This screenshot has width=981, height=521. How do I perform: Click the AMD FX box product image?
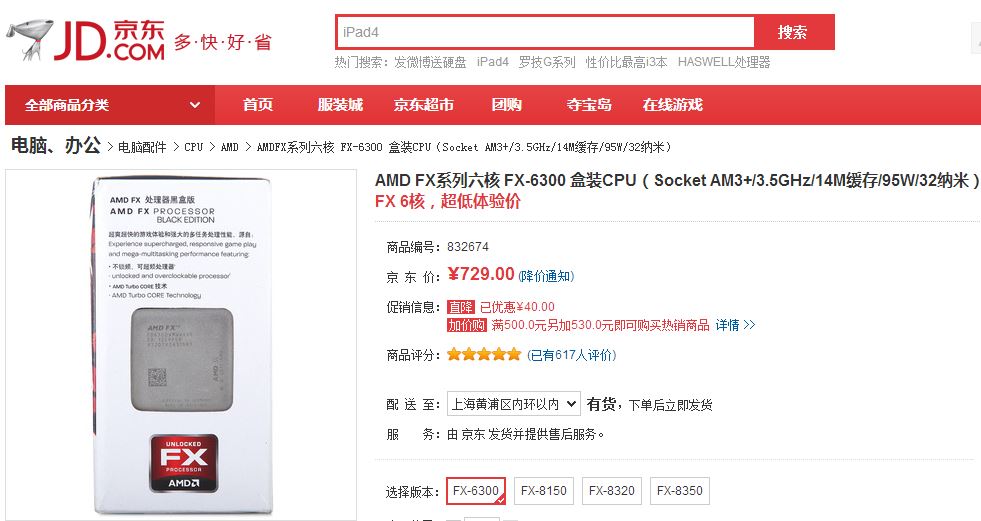point(181,345)
